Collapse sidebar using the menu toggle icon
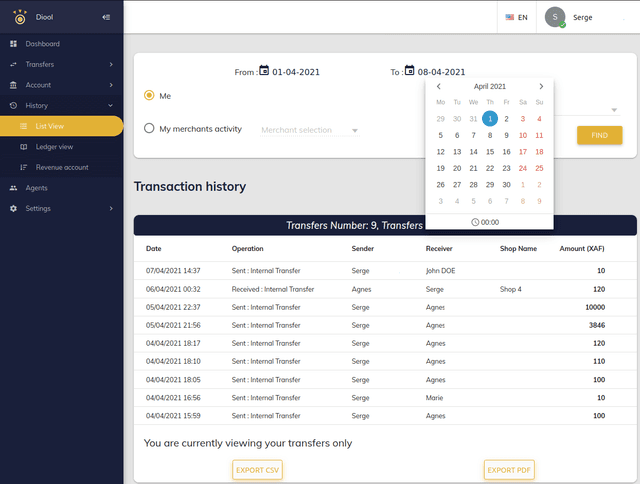 107,17
